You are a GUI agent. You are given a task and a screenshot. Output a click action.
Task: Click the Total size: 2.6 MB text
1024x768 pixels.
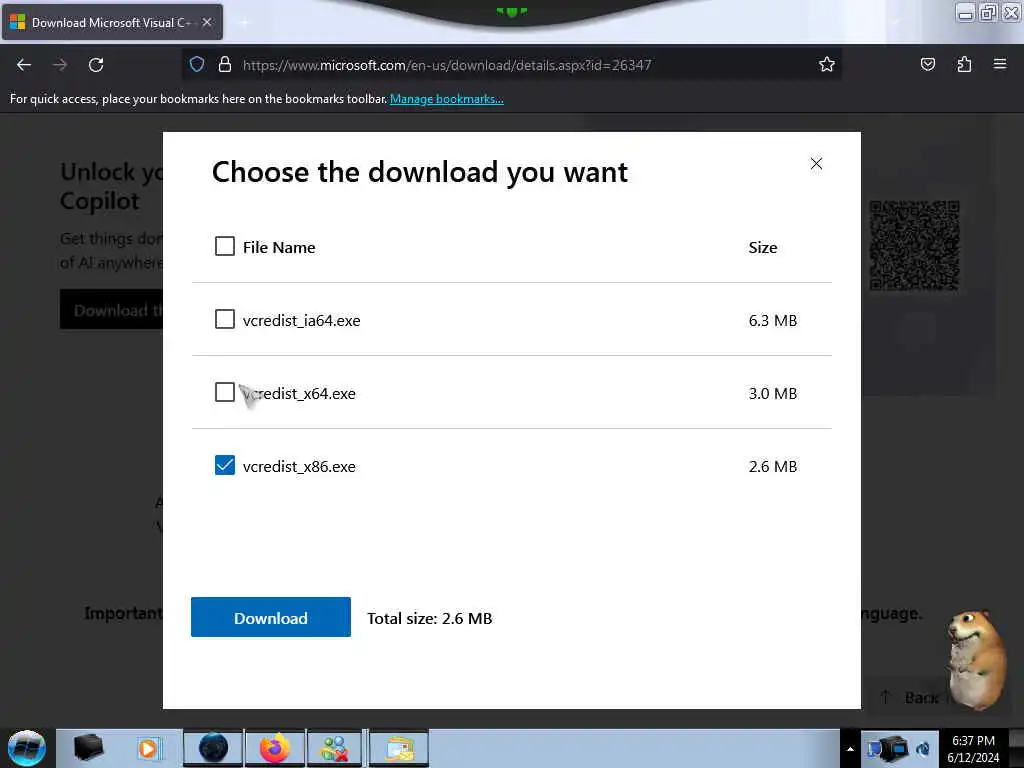pyautogui.click(x=430, y=618)
